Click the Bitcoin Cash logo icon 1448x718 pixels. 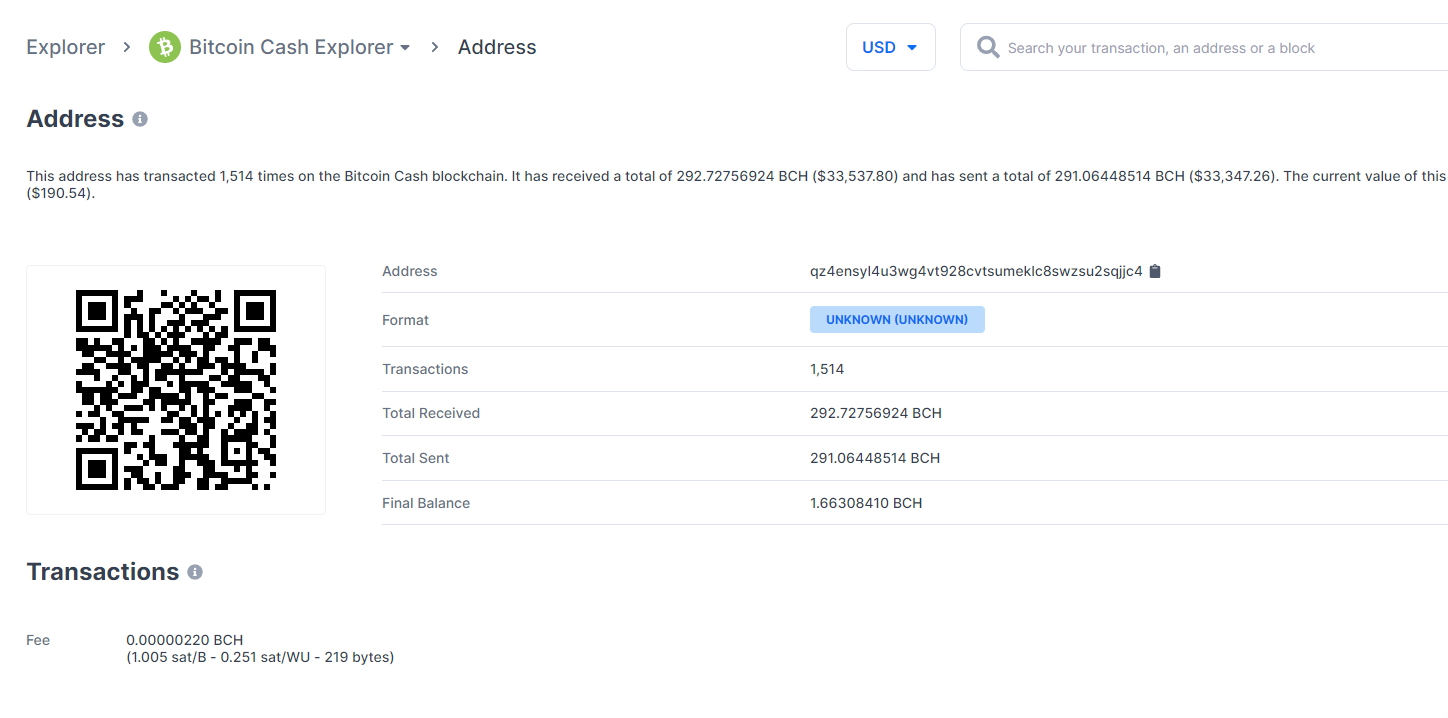point(165,47)
